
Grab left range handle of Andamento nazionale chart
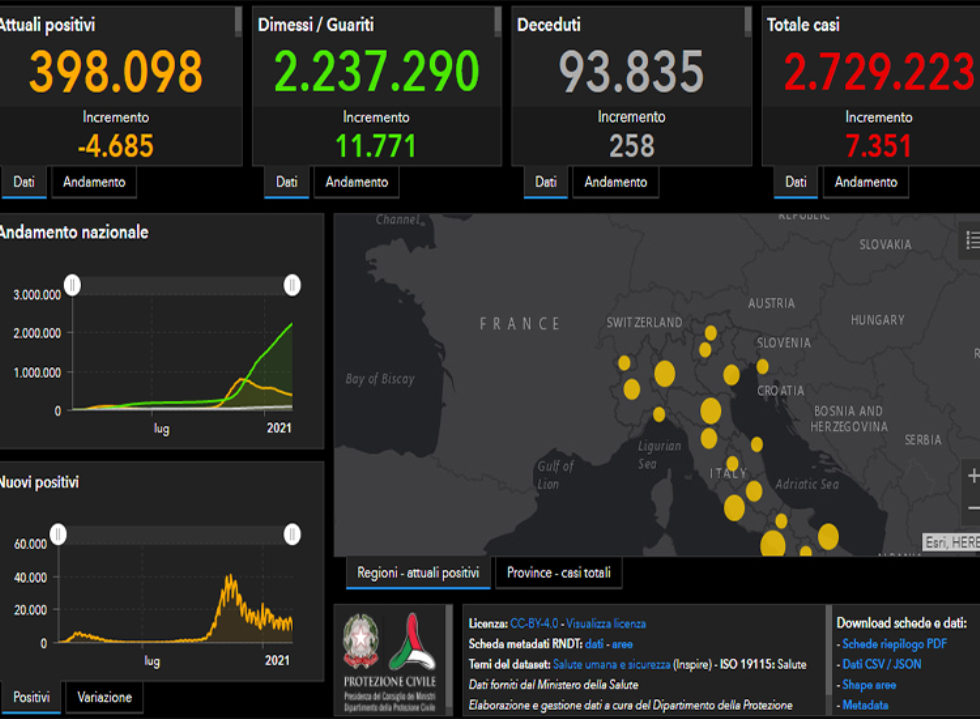(72, 285)
